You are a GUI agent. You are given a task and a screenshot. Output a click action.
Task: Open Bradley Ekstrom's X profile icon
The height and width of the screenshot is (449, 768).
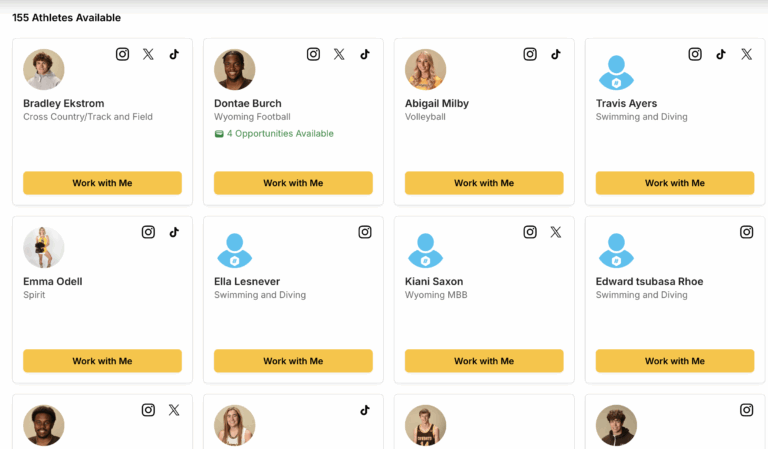tap(148, 54)
